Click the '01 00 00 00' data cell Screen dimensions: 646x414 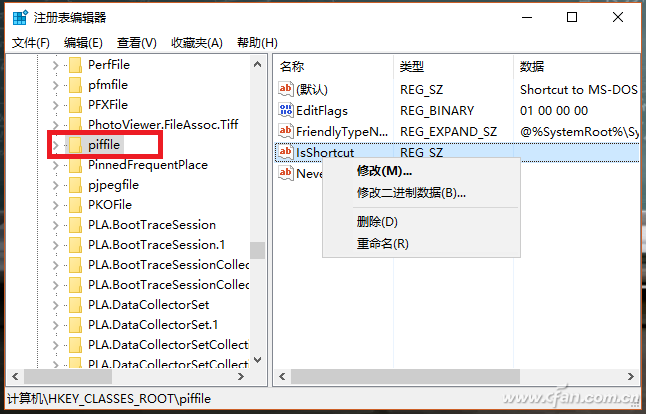coord(554,110)
